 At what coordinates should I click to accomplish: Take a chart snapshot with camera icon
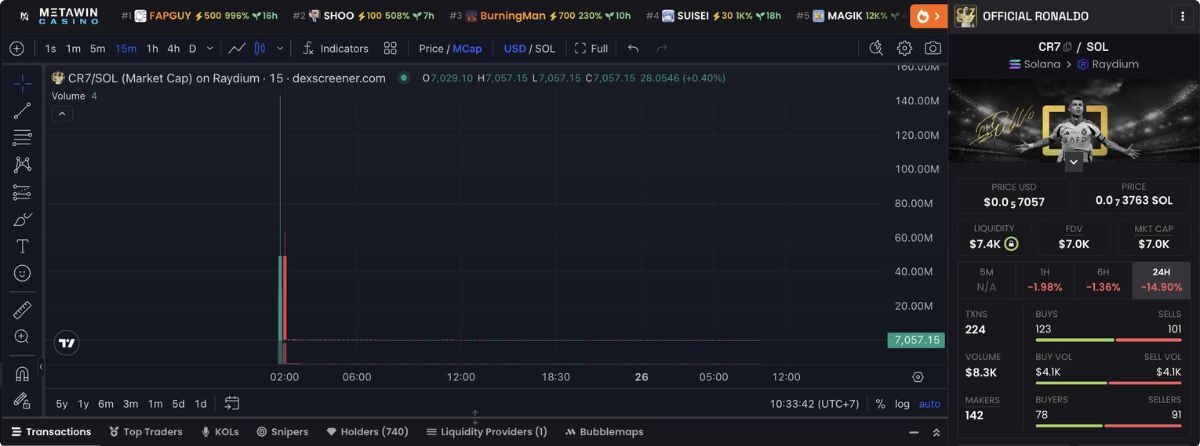pyautogui.click(x=932, y=48)
